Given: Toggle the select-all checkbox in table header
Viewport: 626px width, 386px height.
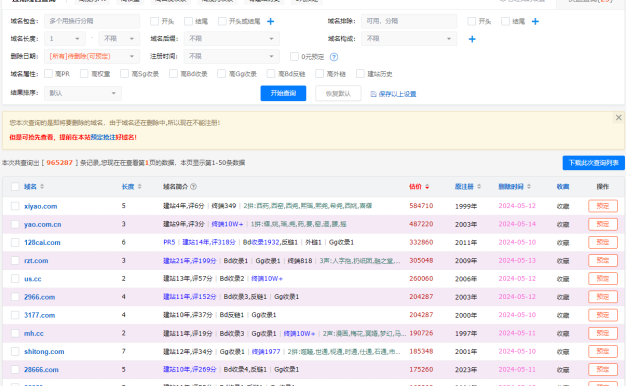Looking at the screenshot, I should pos(15,186).
